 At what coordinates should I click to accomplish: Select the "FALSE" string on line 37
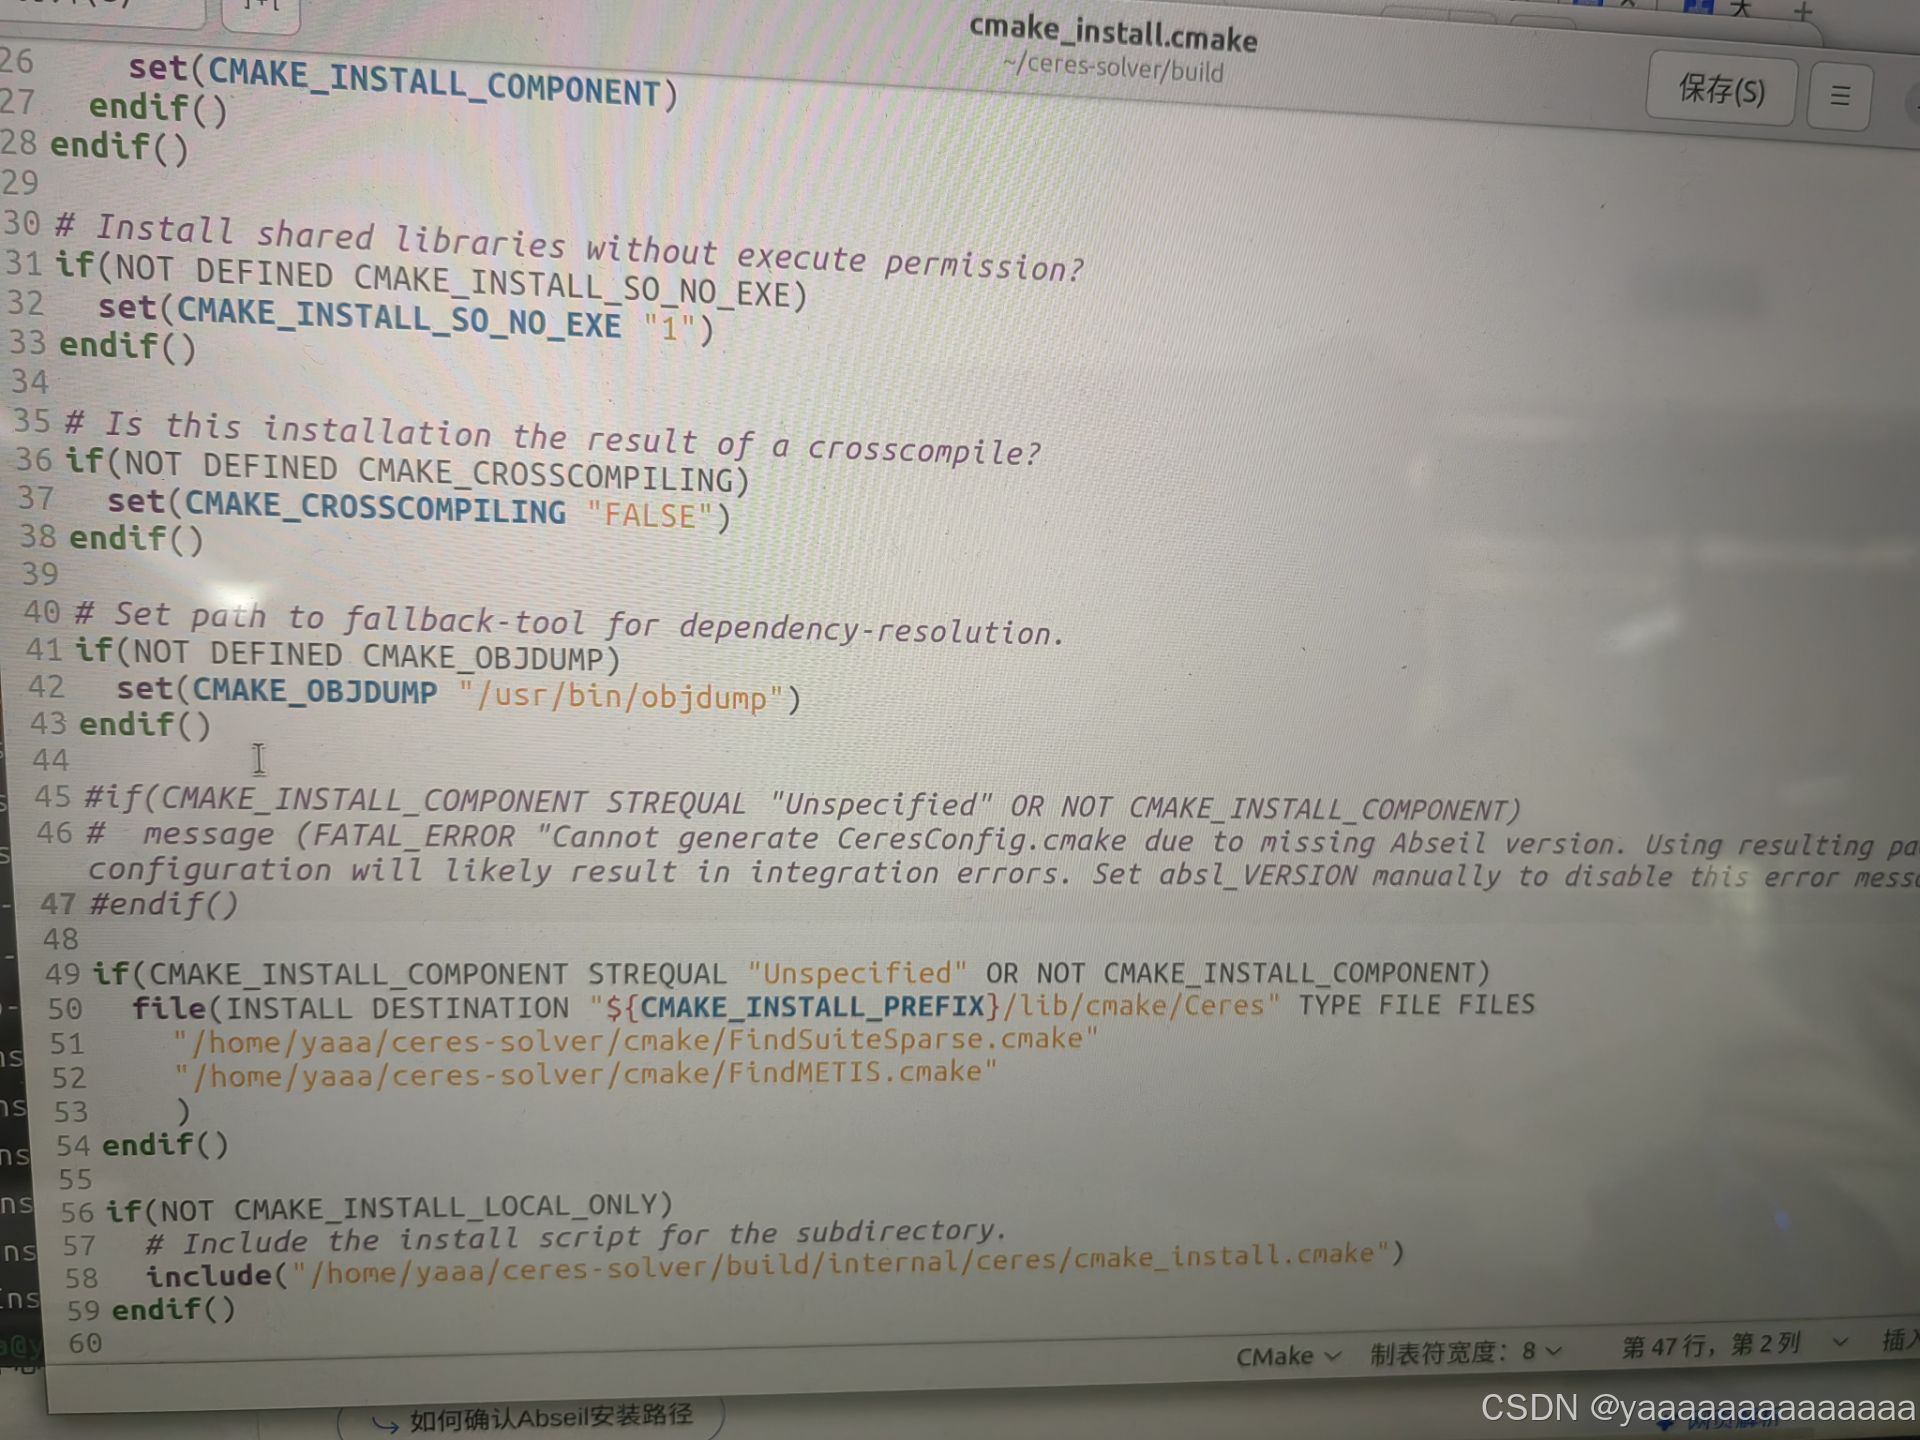click(650, 514)
